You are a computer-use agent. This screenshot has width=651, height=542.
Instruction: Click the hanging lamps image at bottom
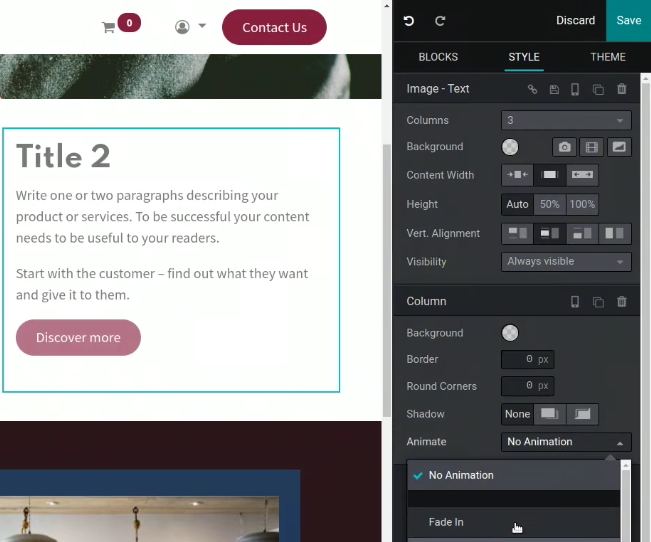139,519
